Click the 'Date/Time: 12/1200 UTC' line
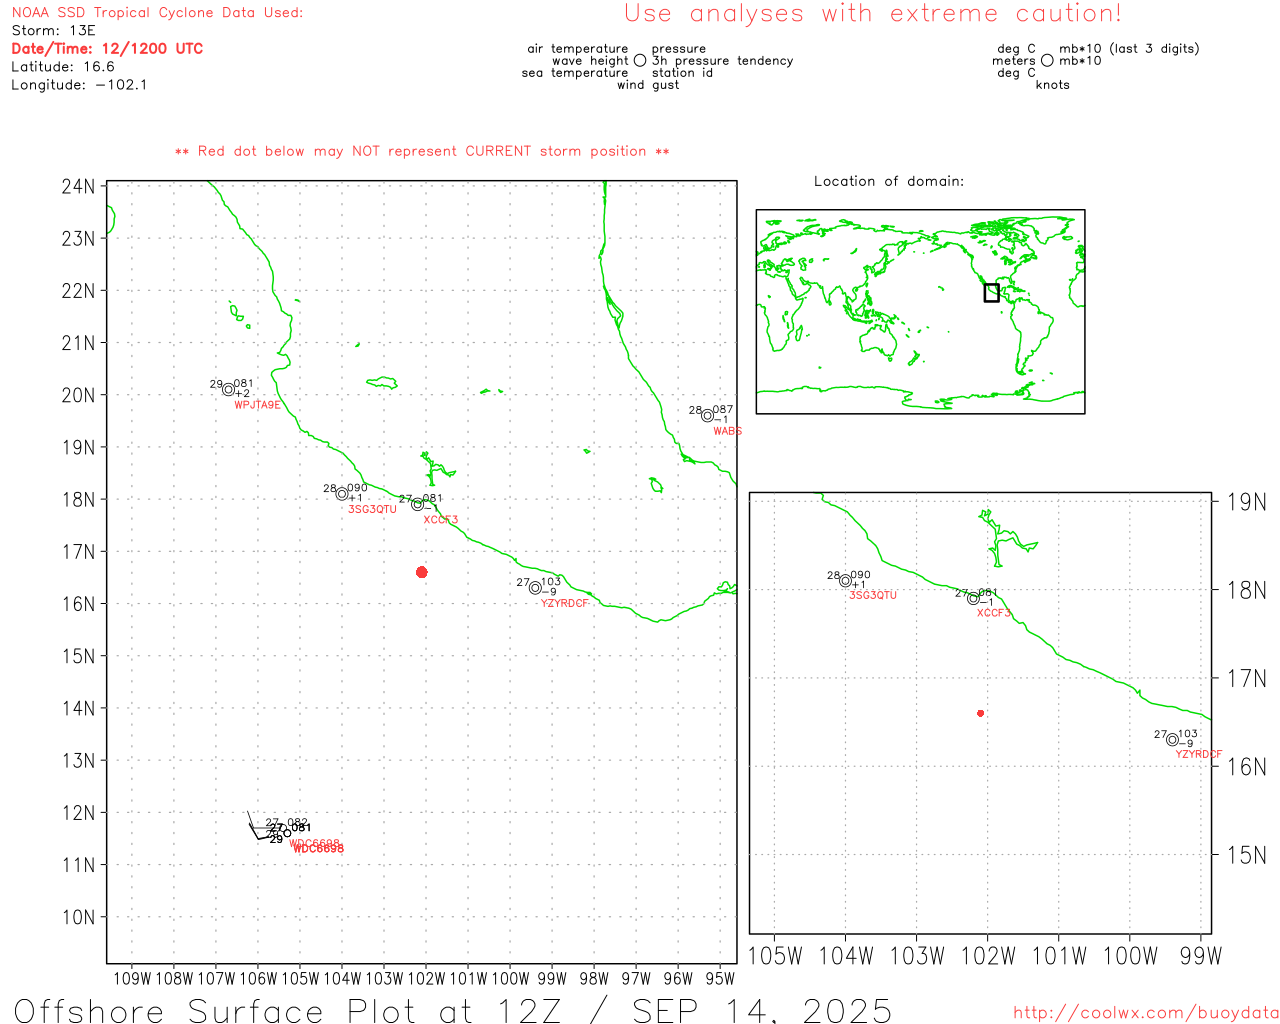1280x1024 pixels. point(107,48)
